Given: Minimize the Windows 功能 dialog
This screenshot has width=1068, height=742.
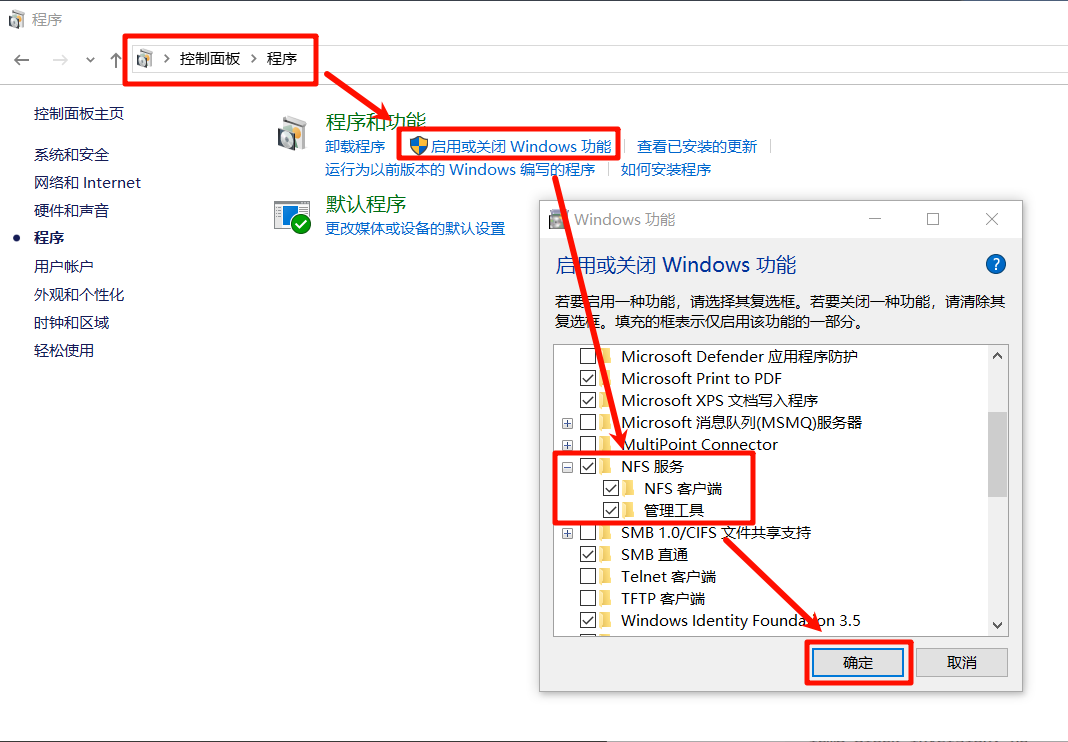Looking at the screenshot, I should click(875, 219).
